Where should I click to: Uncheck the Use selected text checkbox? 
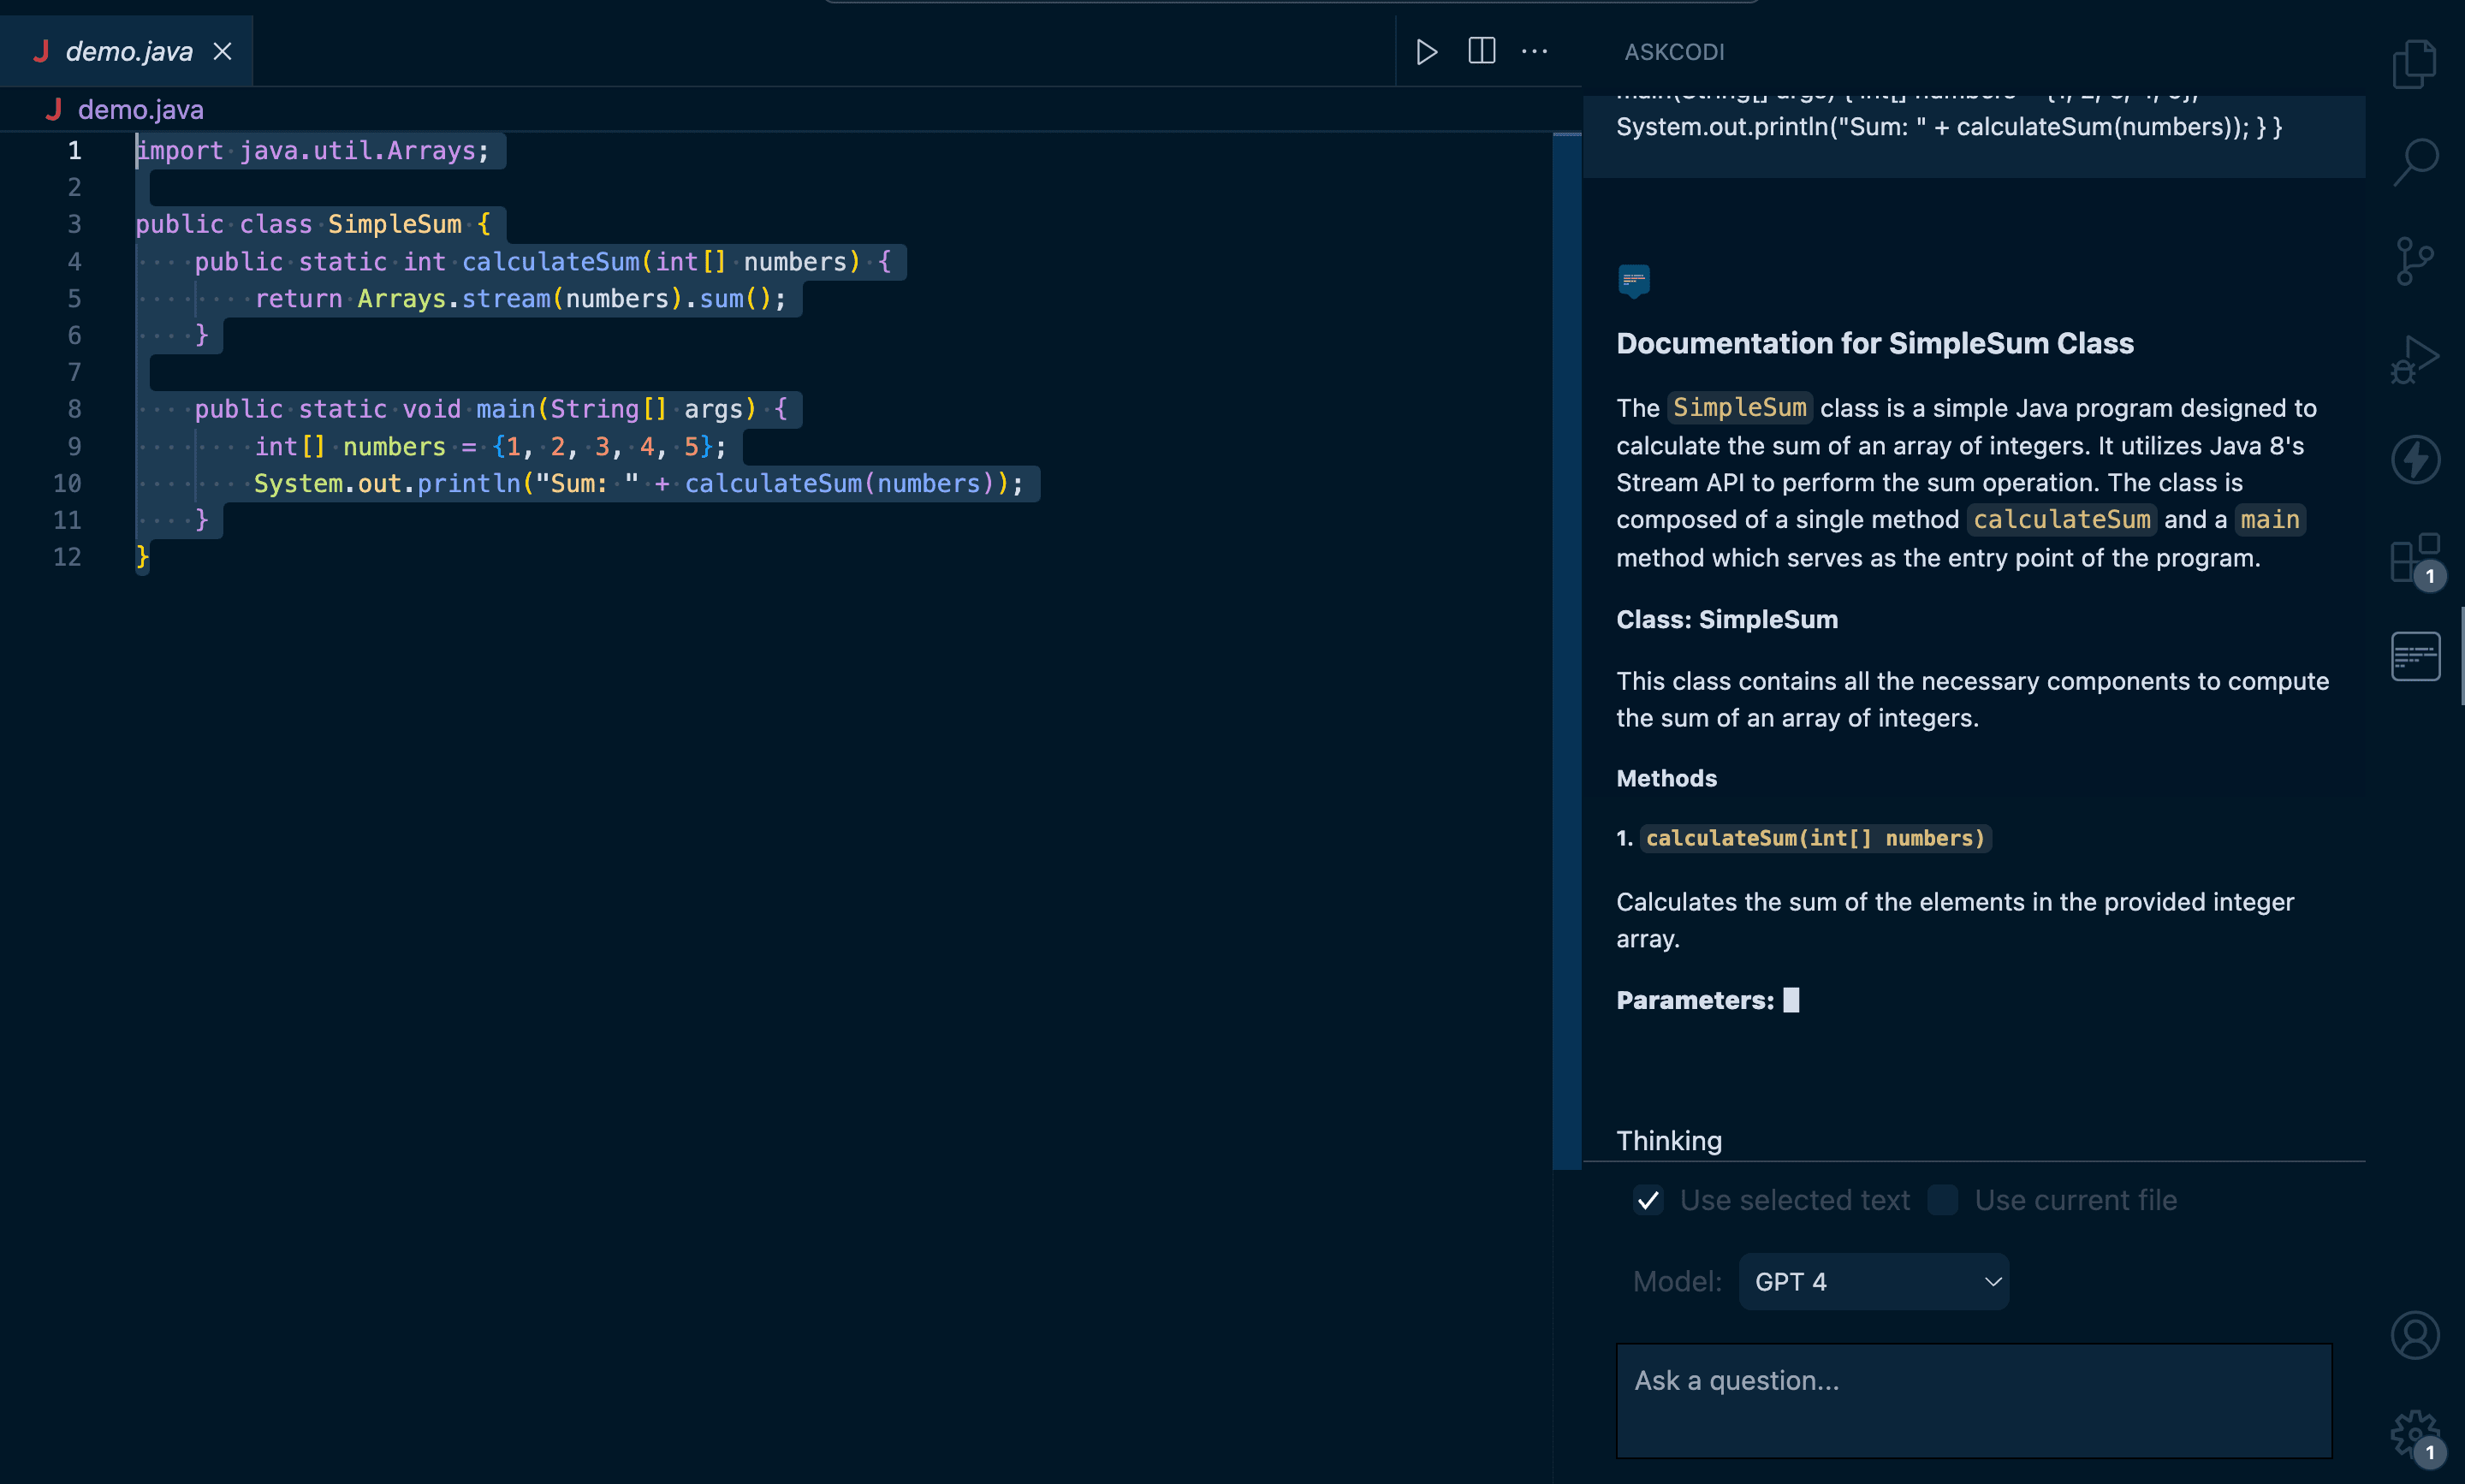pyautogui.click(x=1647, y=1199)
